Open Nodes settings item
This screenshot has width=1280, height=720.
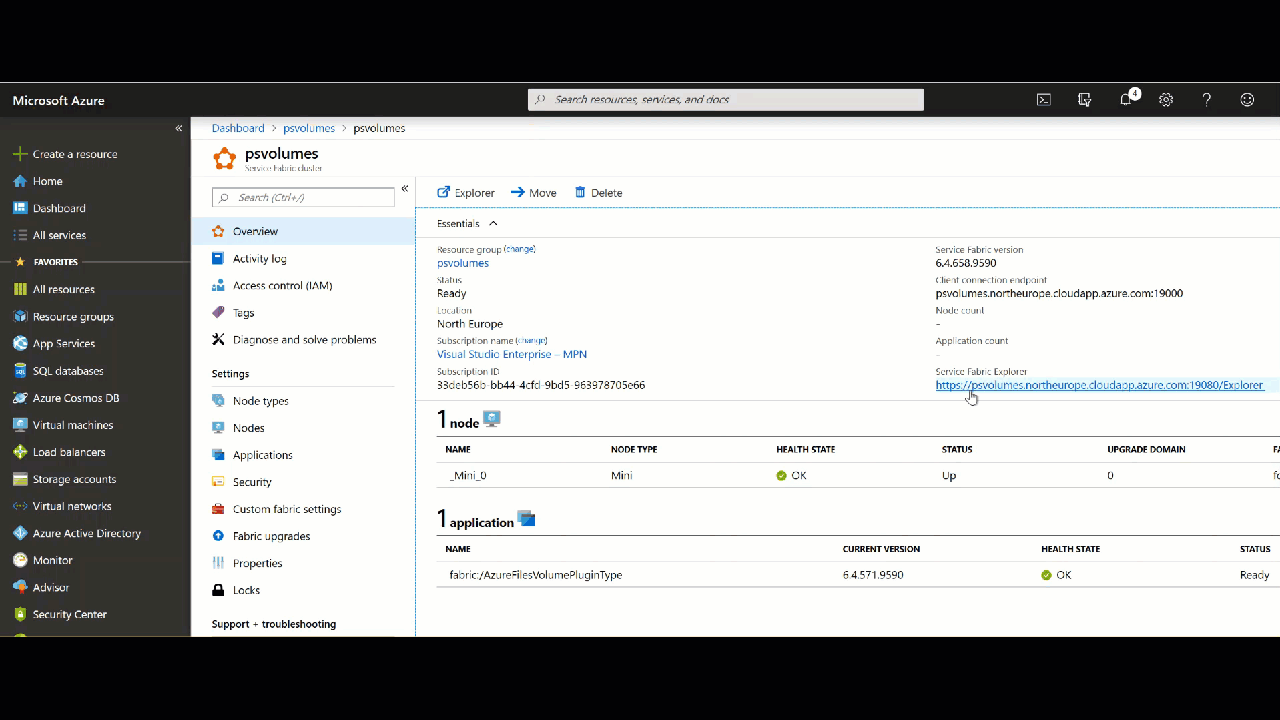coord(303,427)
